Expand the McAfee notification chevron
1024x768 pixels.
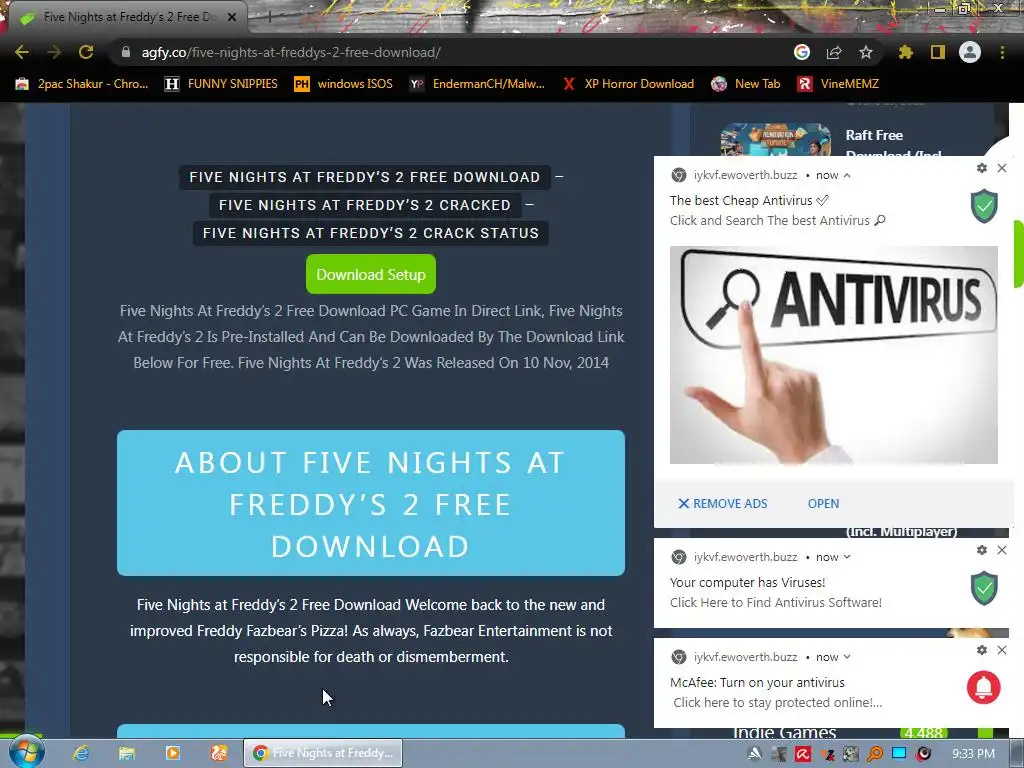(x=847, y=657)
